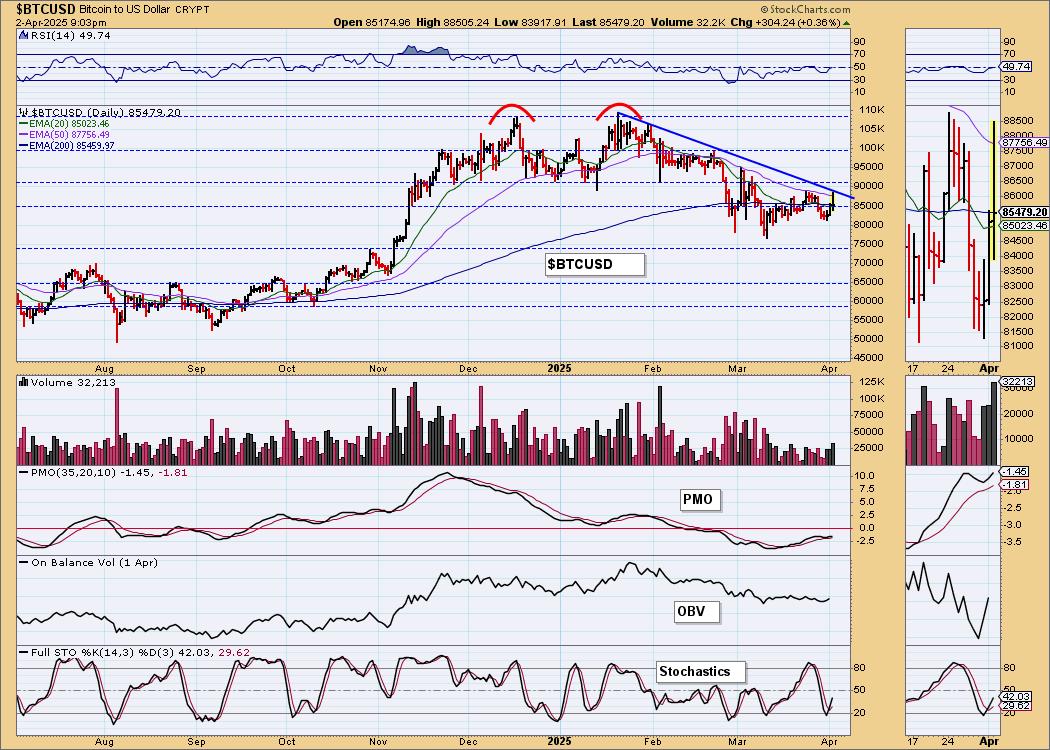Click the '$BTCUSD (Daily) 85479.20' legend entry
This screenshot has height=750, width=1050.
click(105, 112)
